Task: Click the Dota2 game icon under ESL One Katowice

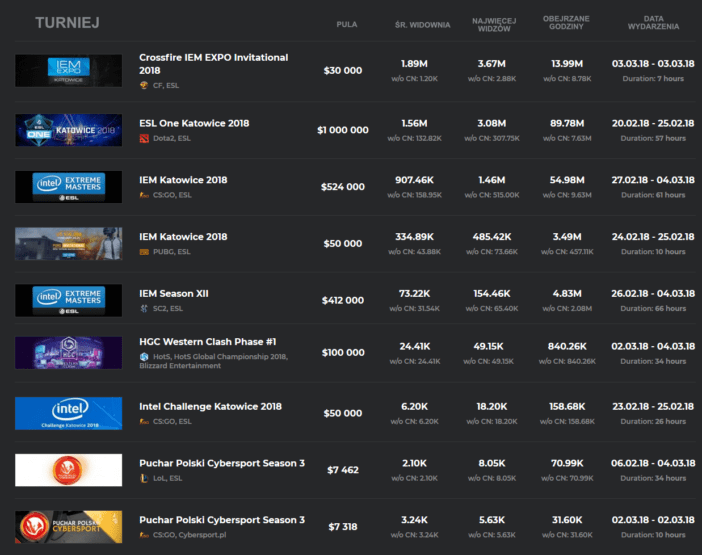Action: [144, 138]
